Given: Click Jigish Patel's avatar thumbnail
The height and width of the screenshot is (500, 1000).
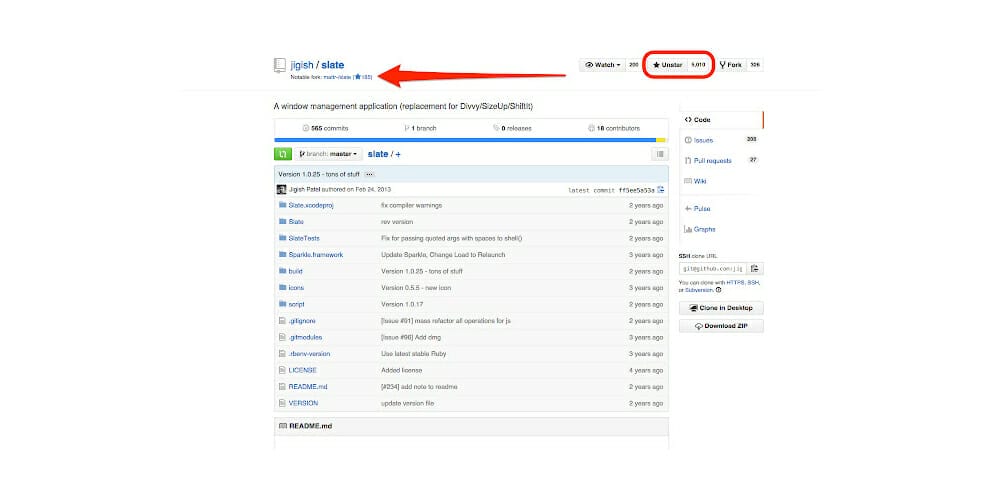Looking at the screenshot, I should tap(281, 189).
